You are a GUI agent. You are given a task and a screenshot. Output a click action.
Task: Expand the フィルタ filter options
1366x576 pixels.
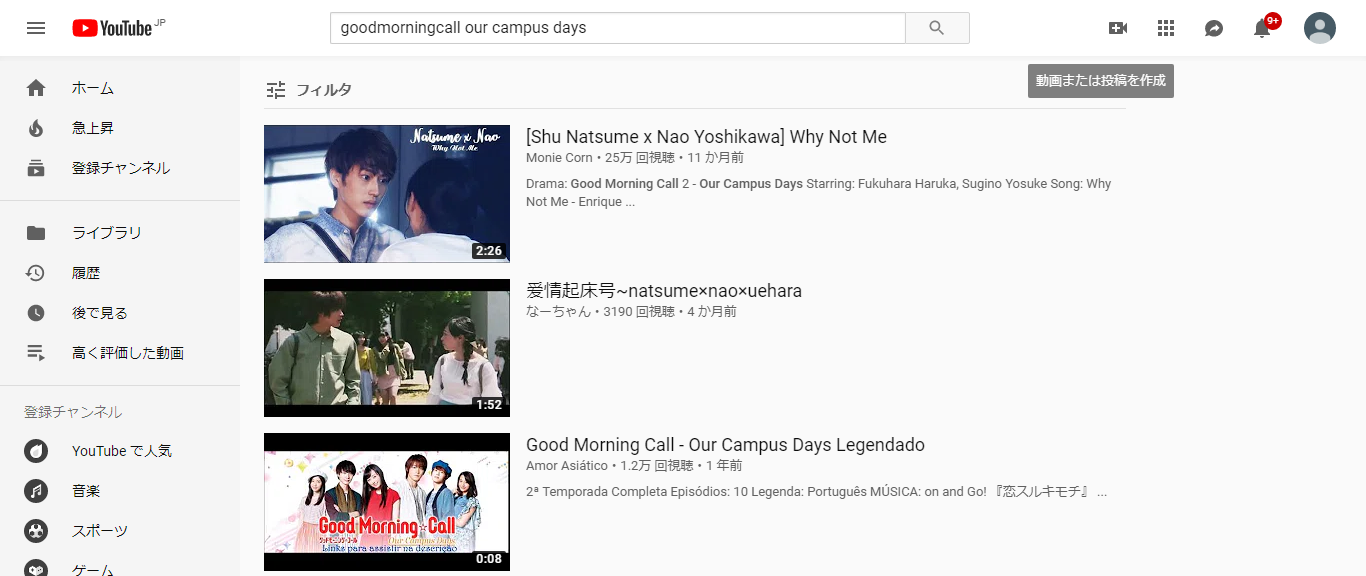[x=309, y=90]
